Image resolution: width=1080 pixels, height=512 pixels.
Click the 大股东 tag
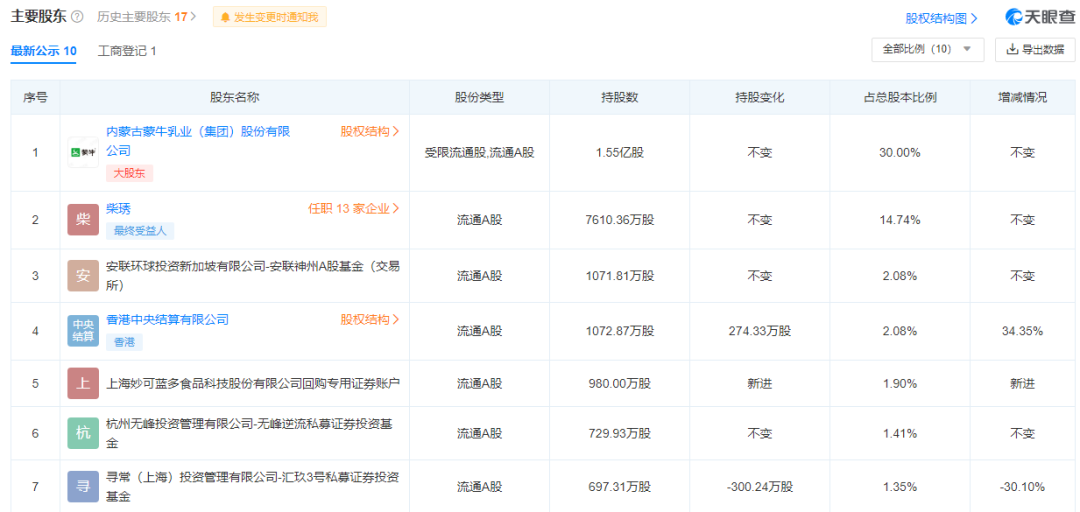click(x=129, y=173)
